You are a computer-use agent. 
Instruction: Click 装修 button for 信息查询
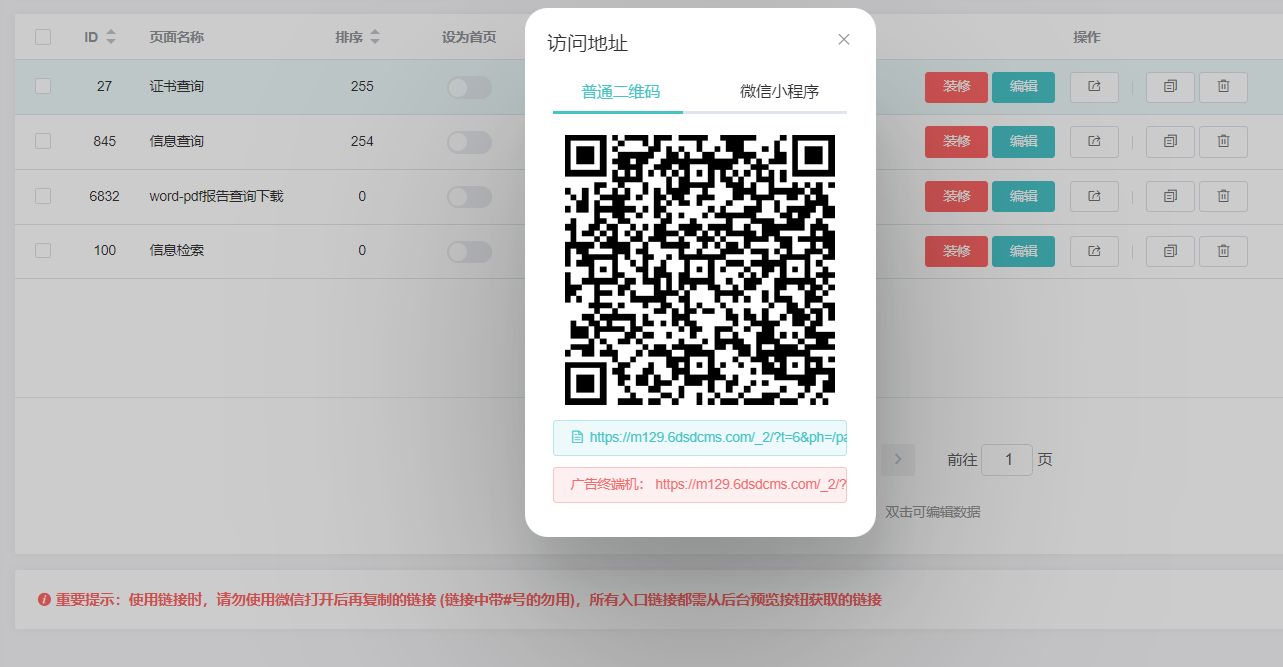(x=956, y=142)
